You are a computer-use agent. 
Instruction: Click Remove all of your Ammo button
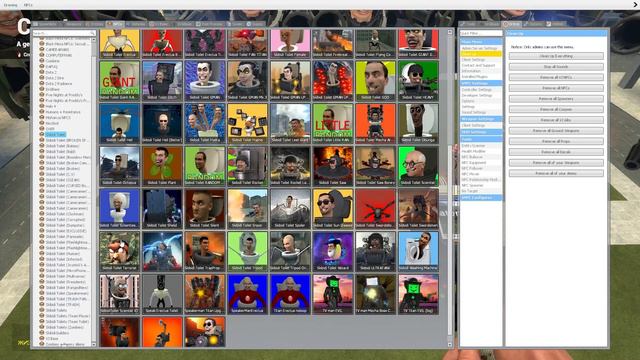click(x=556, y=173)
